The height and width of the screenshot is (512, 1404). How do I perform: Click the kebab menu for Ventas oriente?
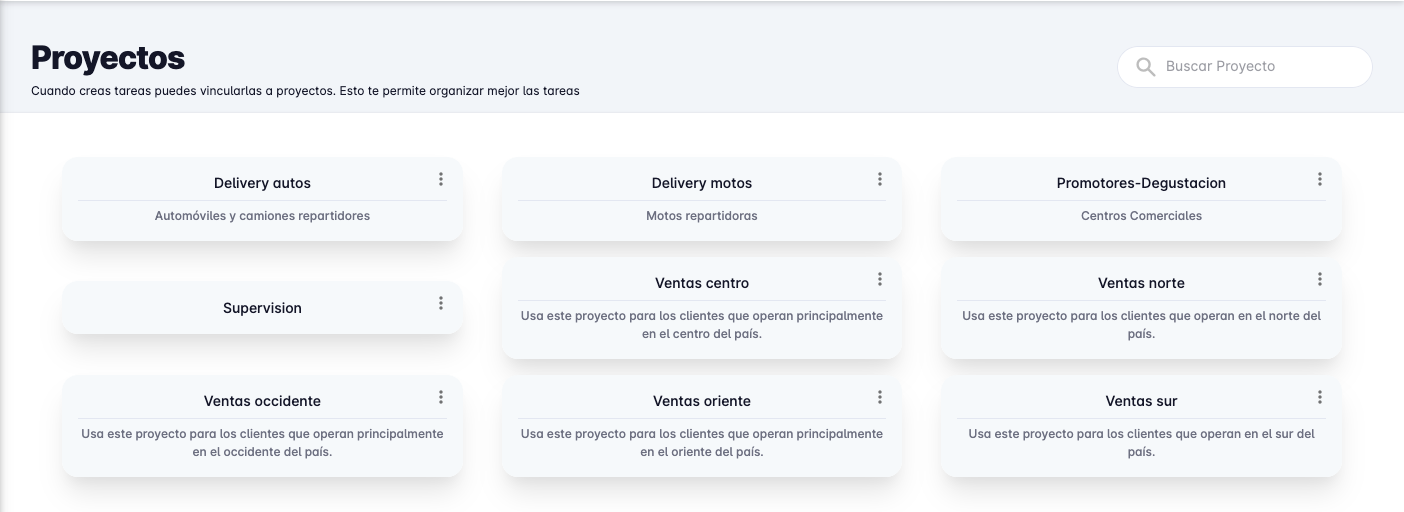[880, 397]
